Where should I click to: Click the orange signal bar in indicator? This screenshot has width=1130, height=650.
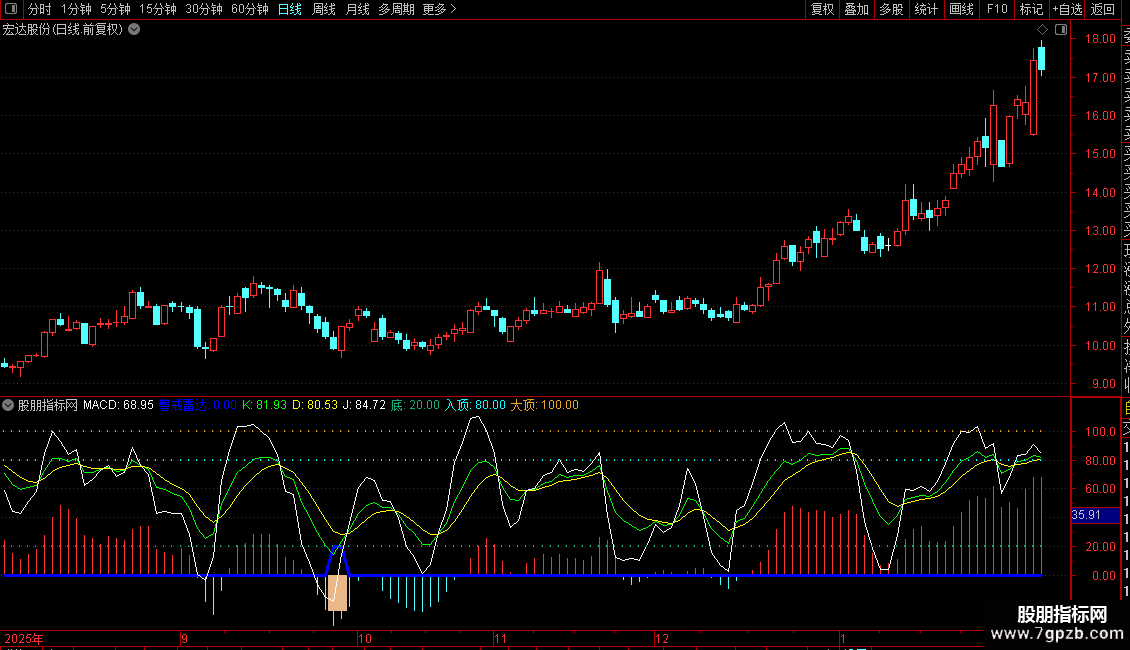pos(337,592)
